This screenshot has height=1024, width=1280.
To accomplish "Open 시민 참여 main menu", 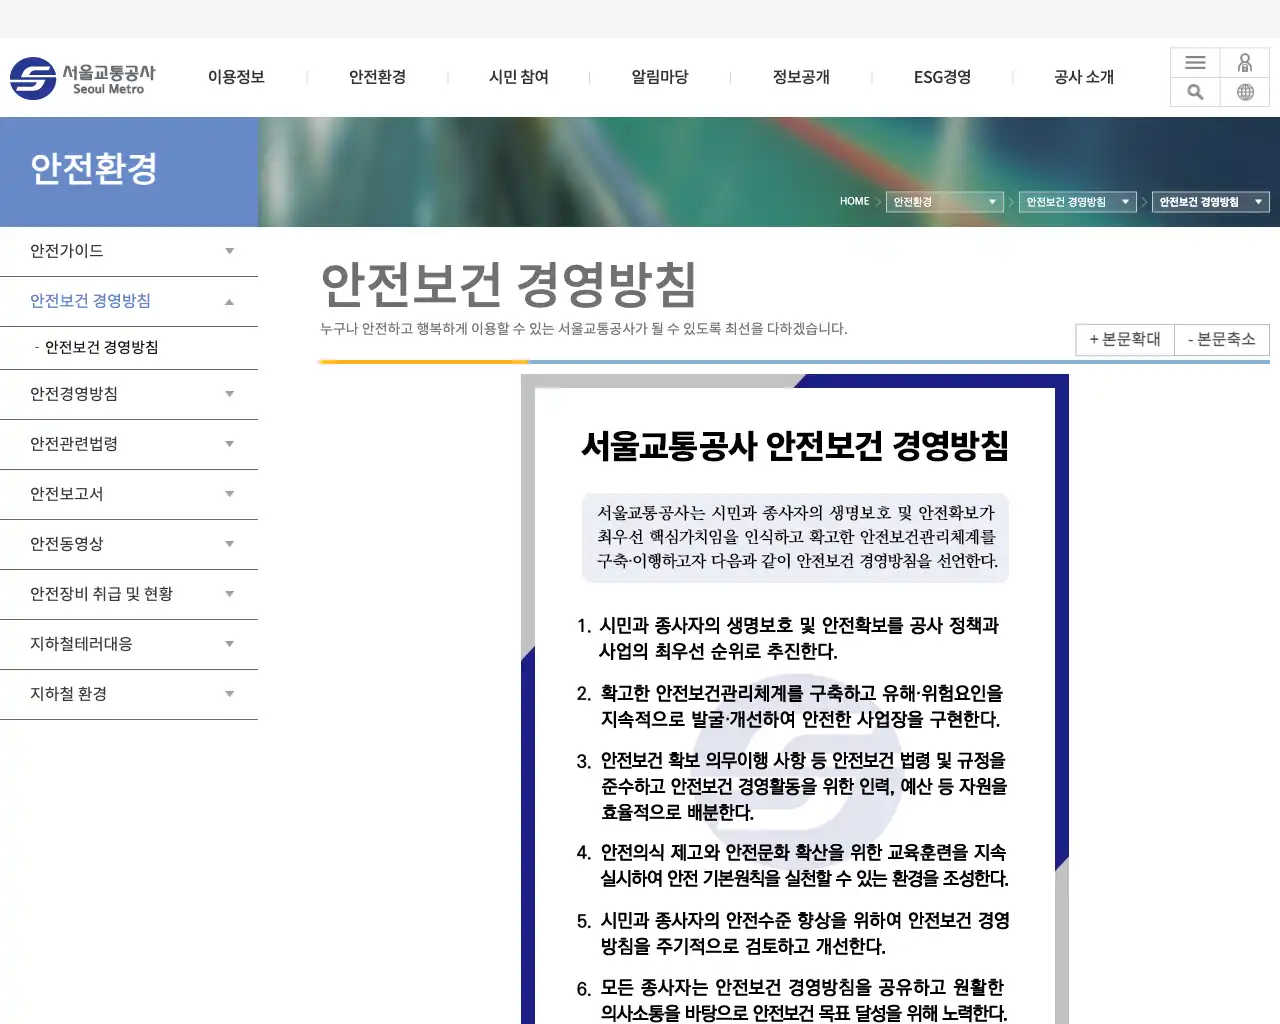I will 519,77.
